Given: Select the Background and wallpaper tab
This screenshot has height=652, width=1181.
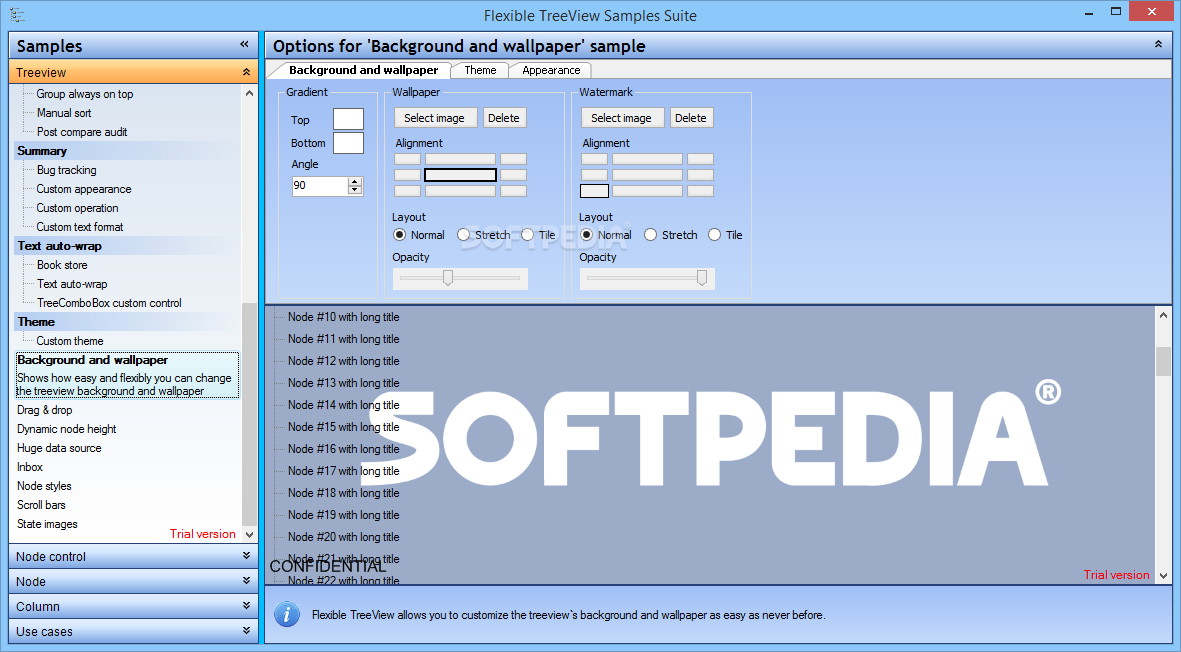Looking at the screenshot, I should (363, 70).
